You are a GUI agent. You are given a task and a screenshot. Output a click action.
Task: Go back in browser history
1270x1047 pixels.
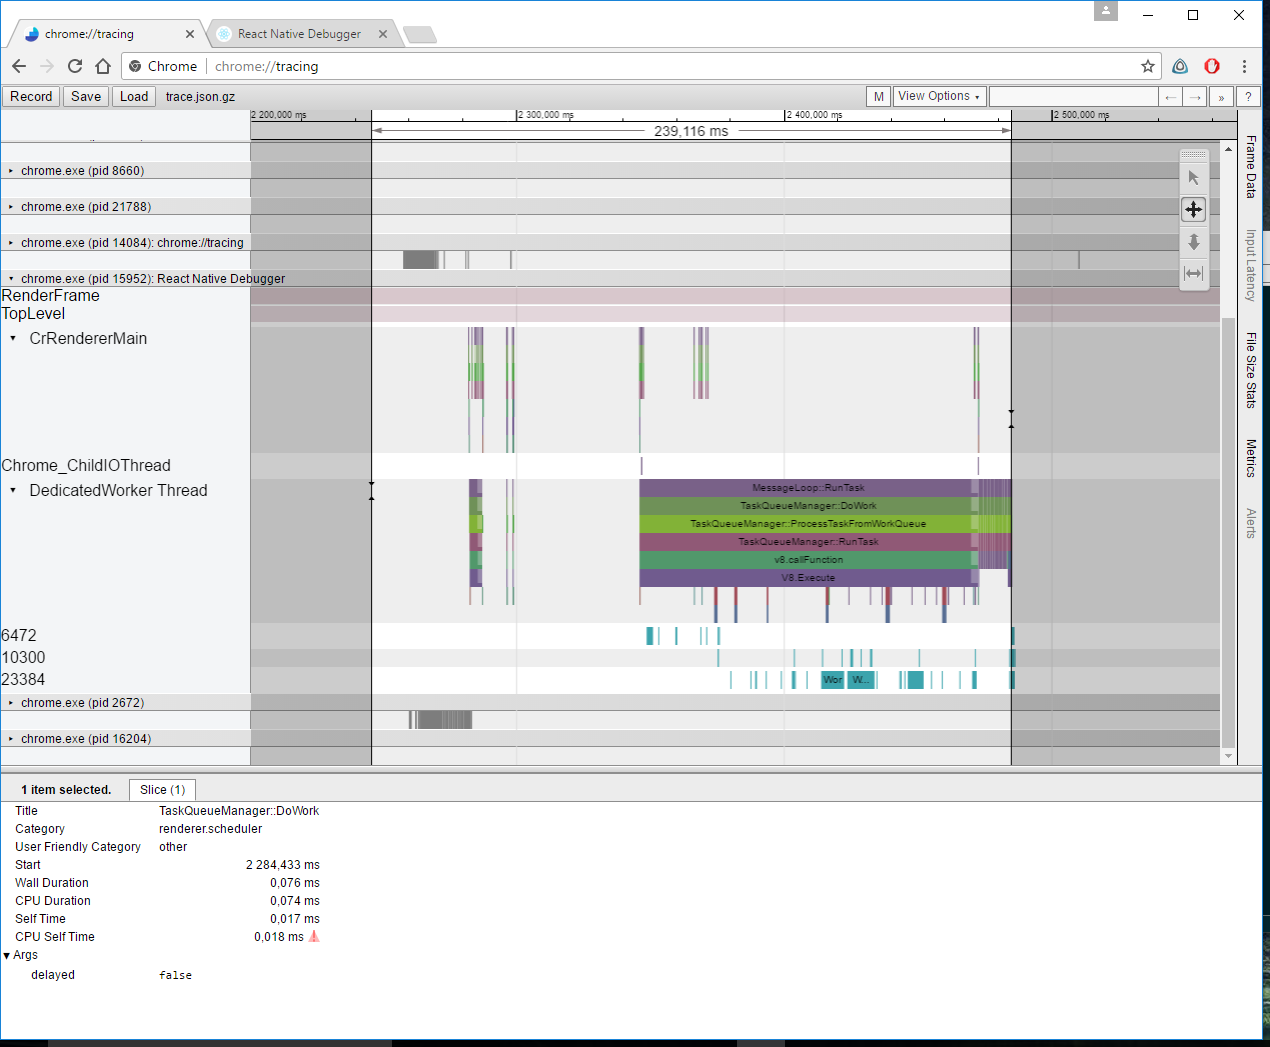coord(19,66)
